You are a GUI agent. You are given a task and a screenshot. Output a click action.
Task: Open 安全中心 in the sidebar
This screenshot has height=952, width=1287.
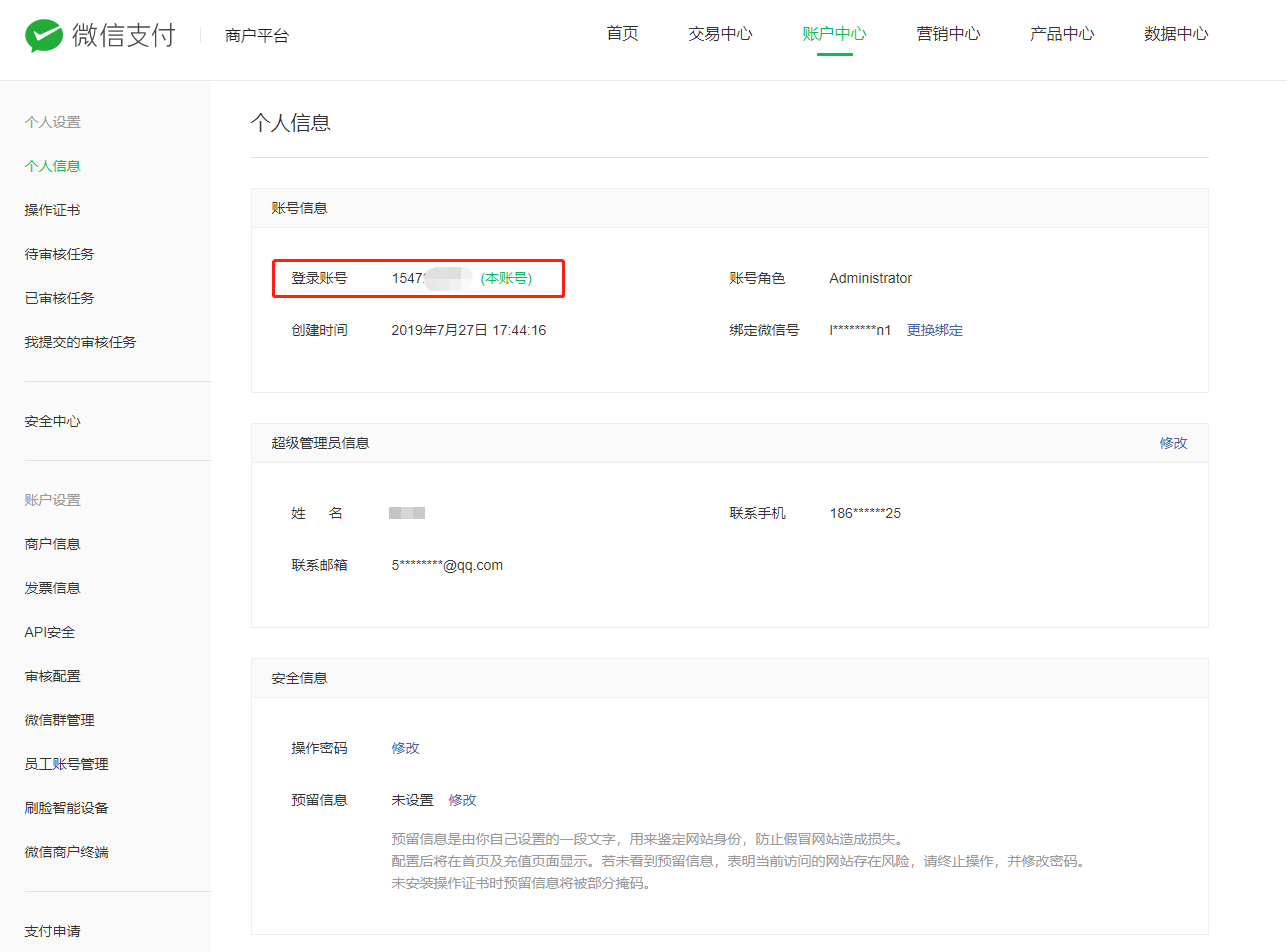pyautogui.click(x=52, y=421)
